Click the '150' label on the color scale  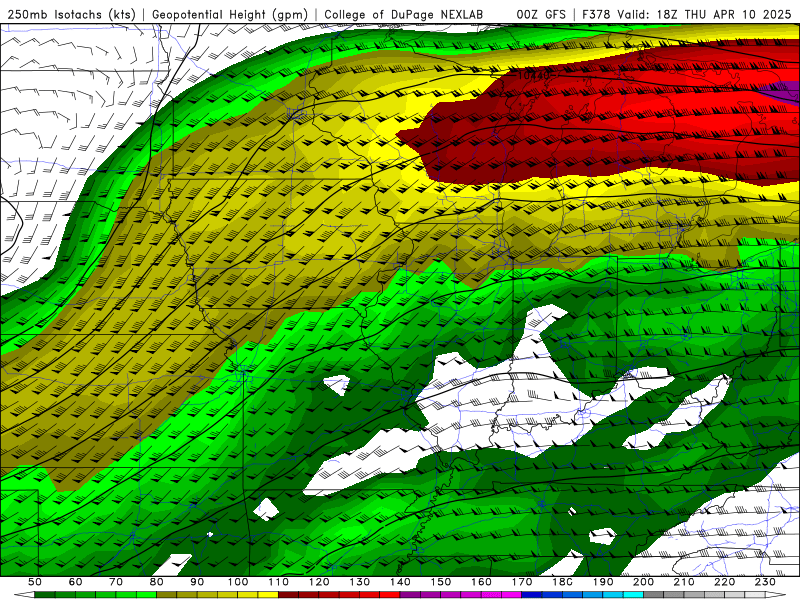pos(441,582)
